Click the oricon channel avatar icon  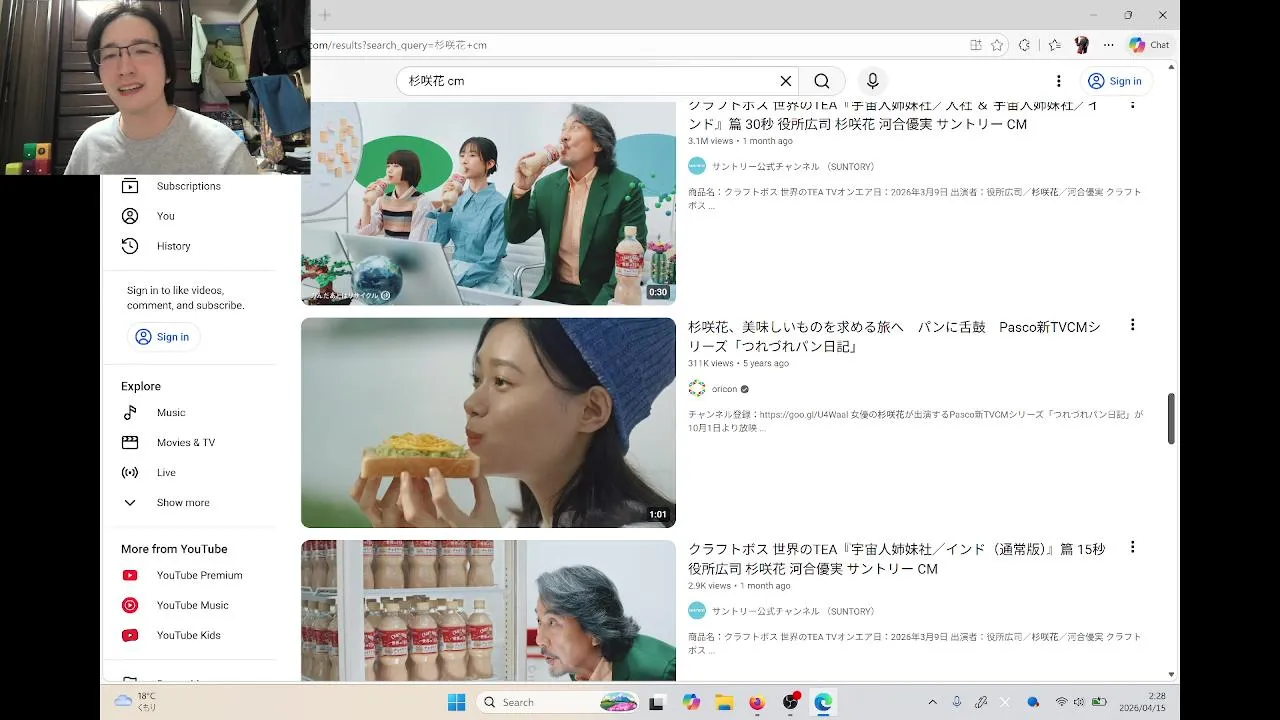(x=697, y=389)
